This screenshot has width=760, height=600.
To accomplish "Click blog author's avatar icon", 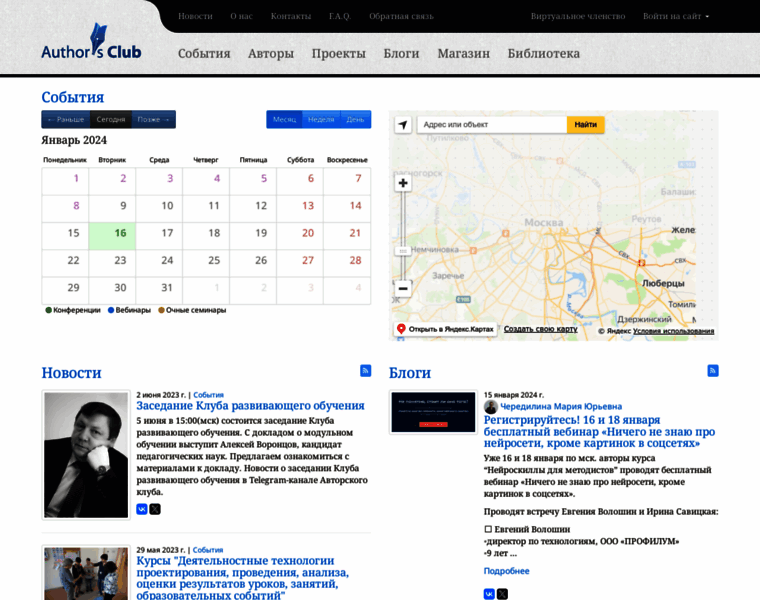I will (490, 407).
